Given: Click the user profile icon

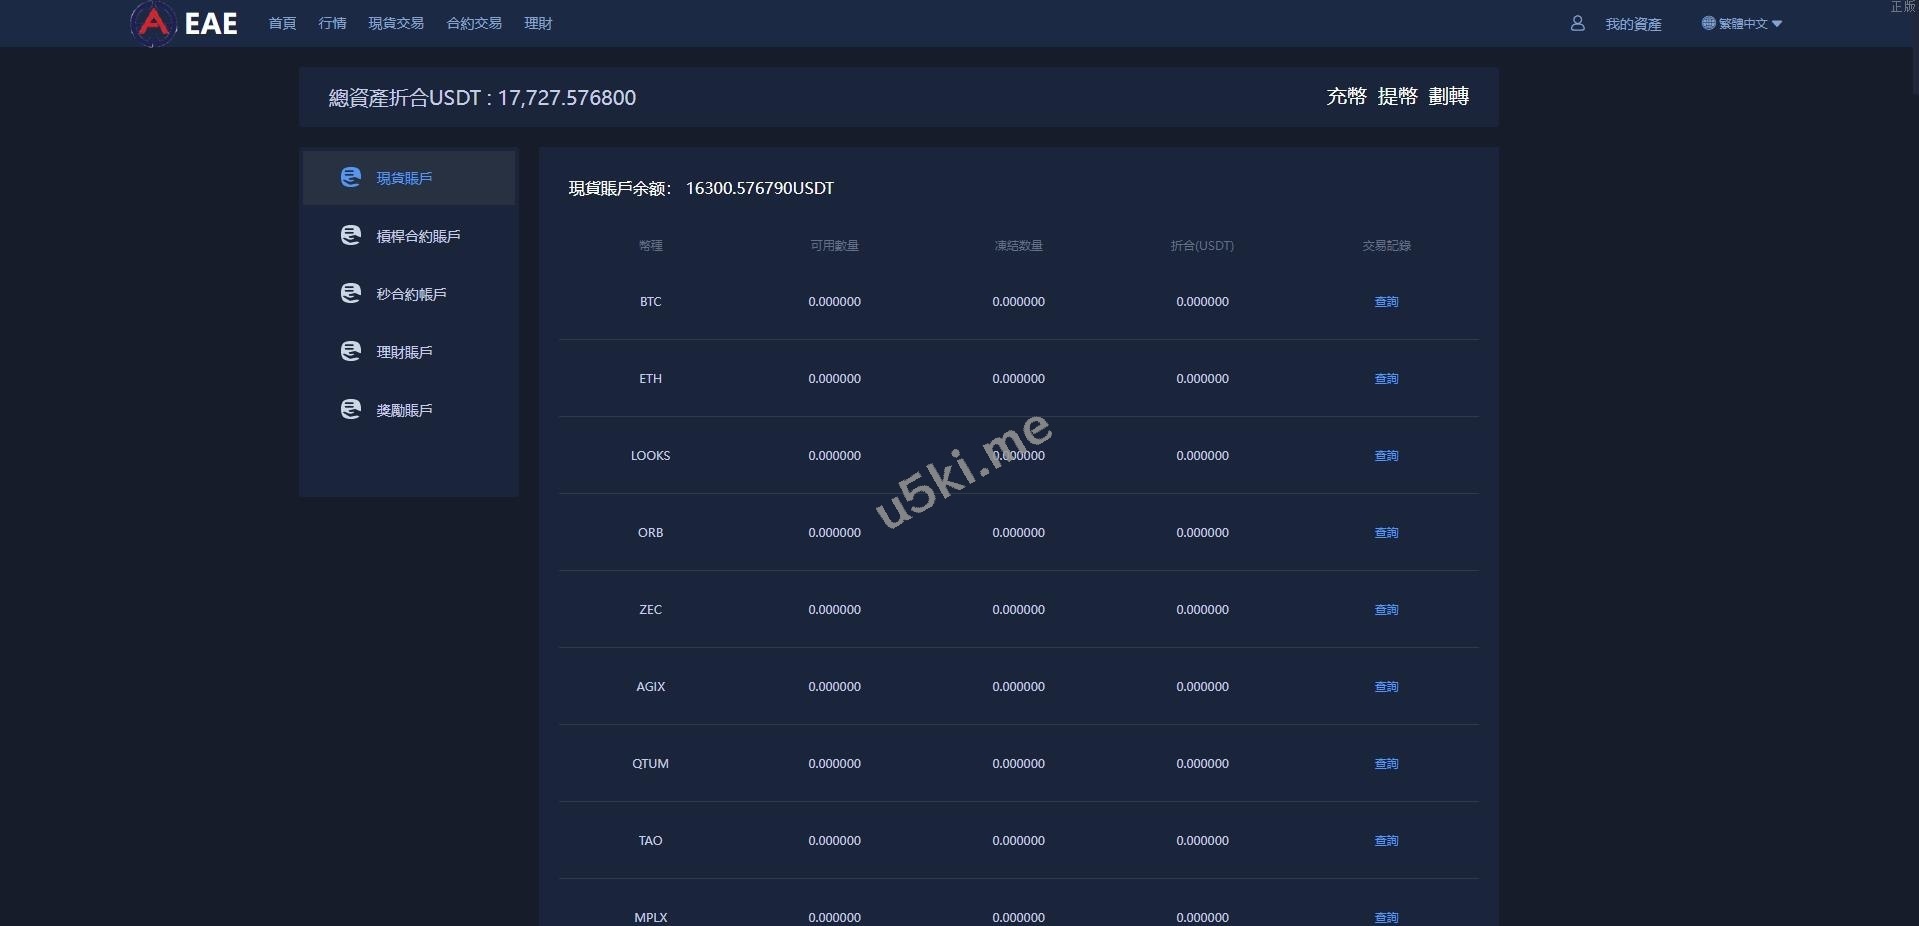Looking at the screenshot, I should [x=1577, y=23].
